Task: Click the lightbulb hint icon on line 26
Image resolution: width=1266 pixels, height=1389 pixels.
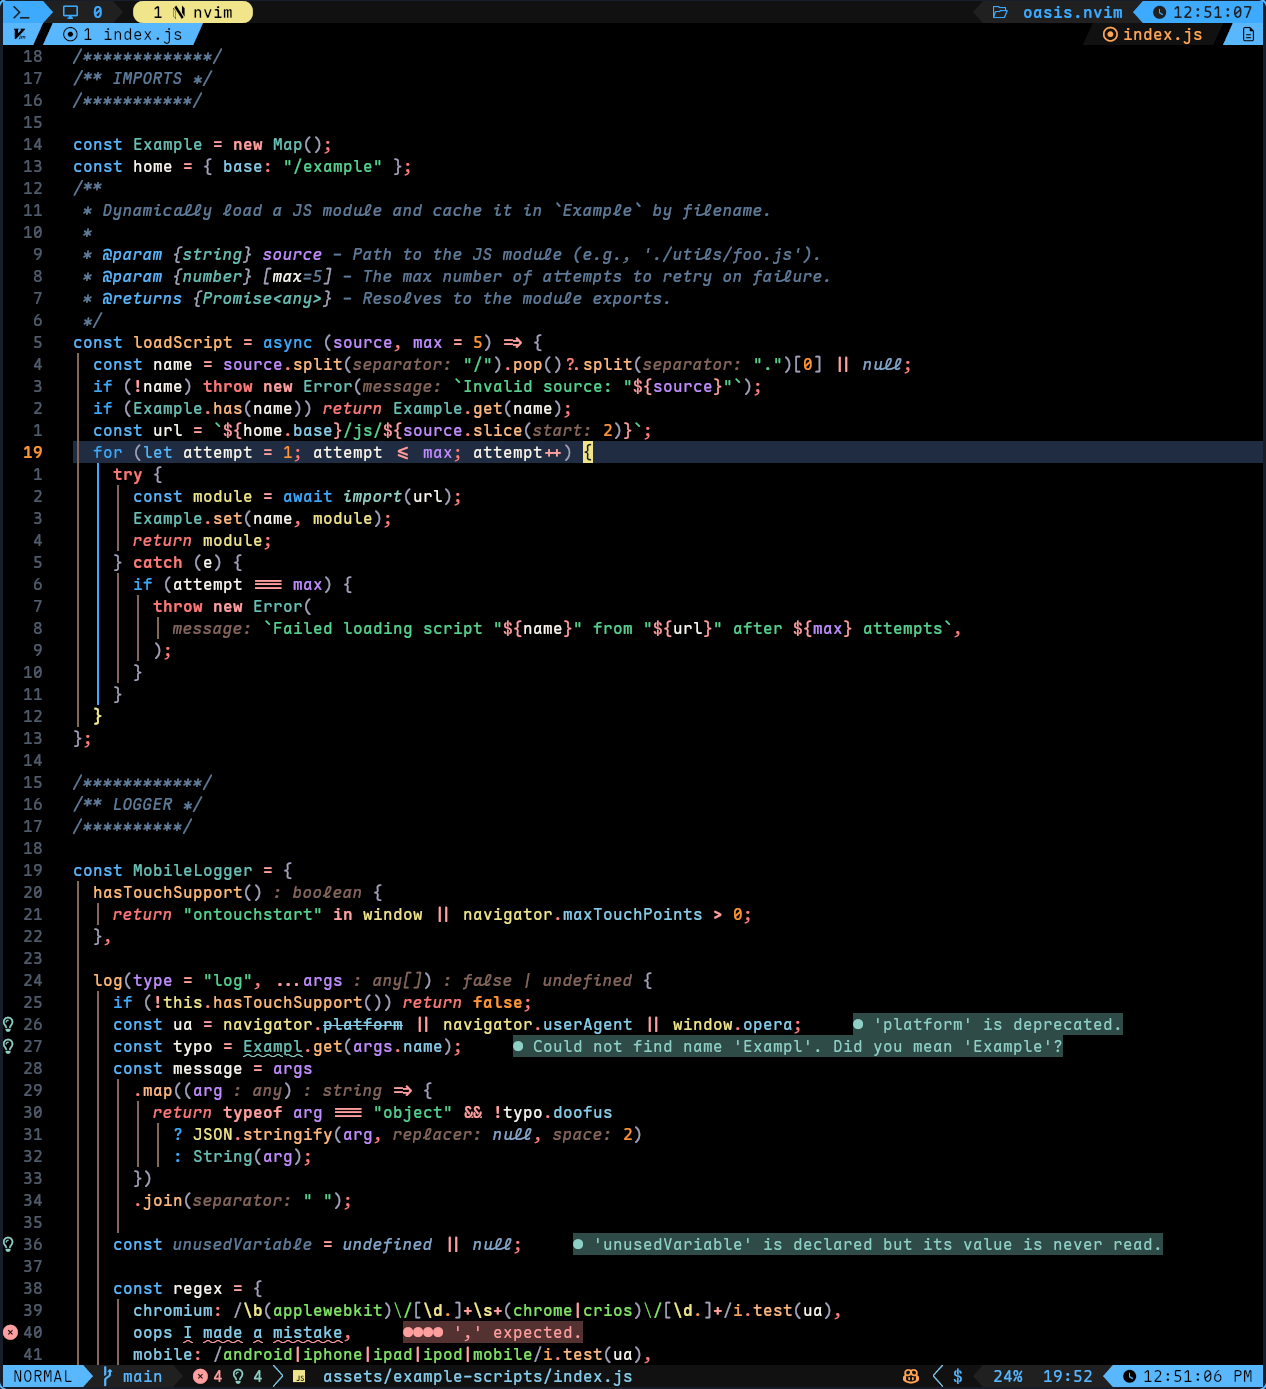Action: [x=9, y=1024]
